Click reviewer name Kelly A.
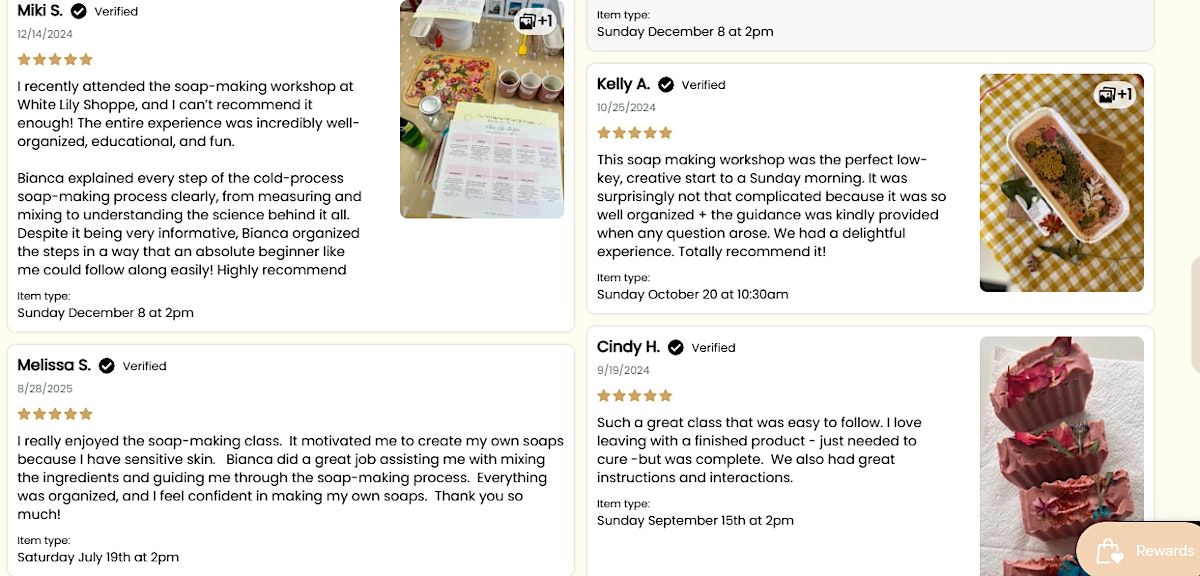 pos(623,84)
